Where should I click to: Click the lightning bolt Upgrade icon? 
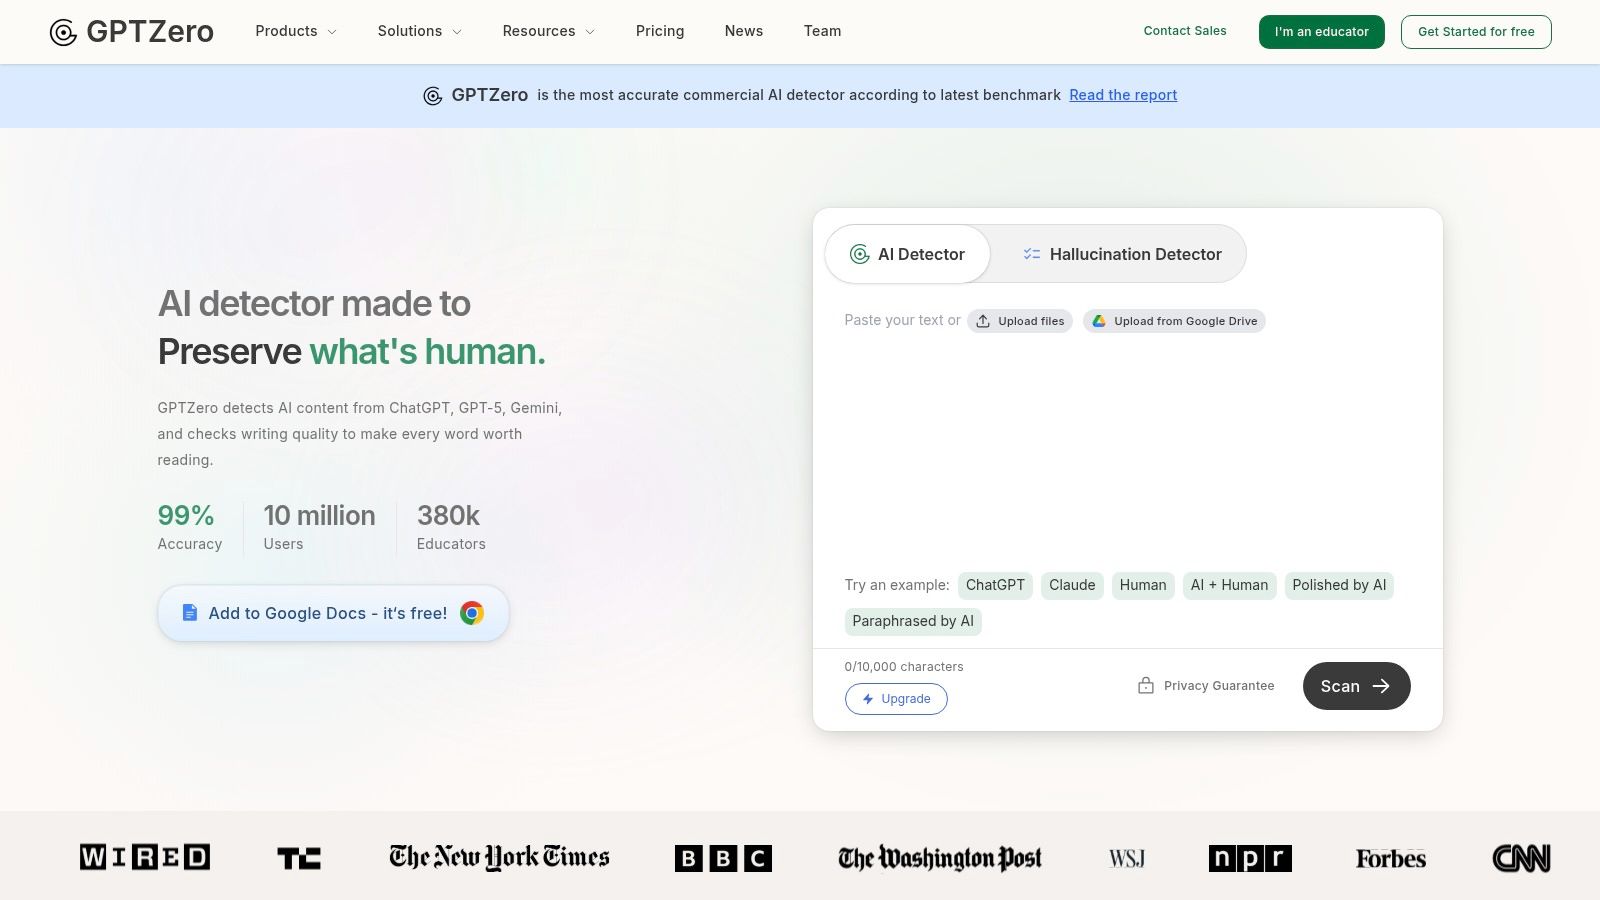868,699
